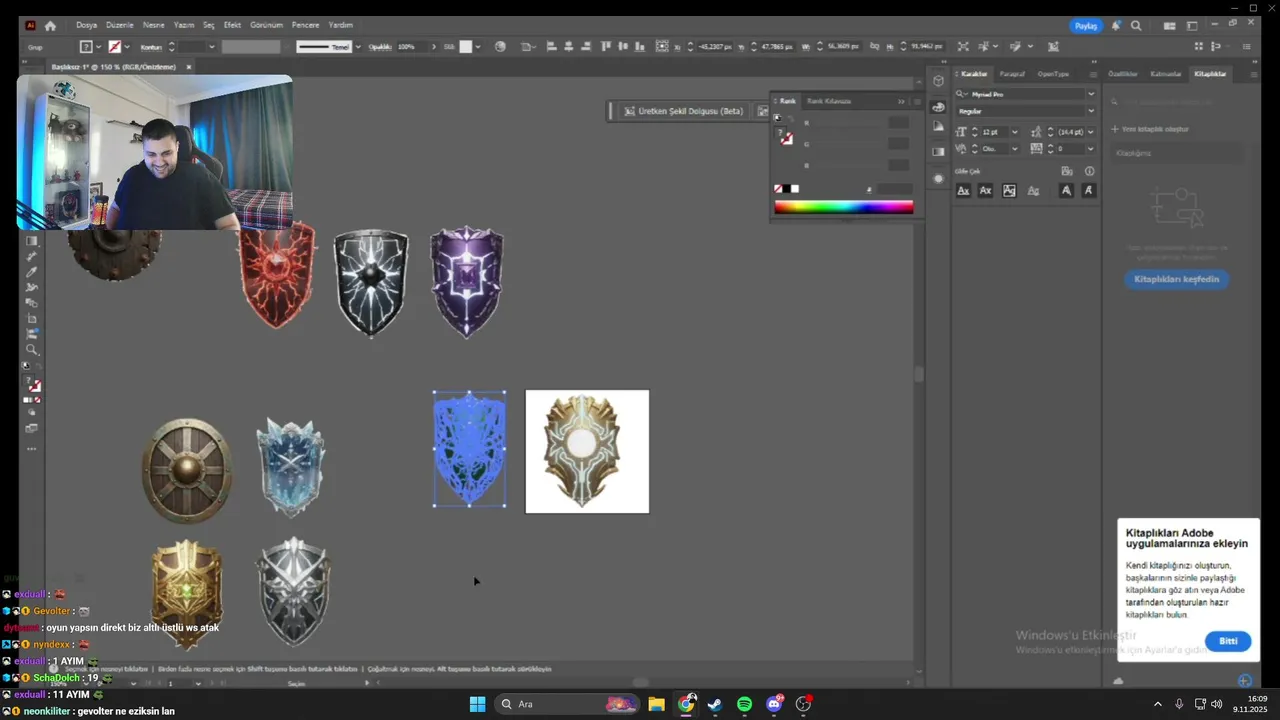
Task: Toggle snap to glyph info icon
Action: tap(1090, 171)
